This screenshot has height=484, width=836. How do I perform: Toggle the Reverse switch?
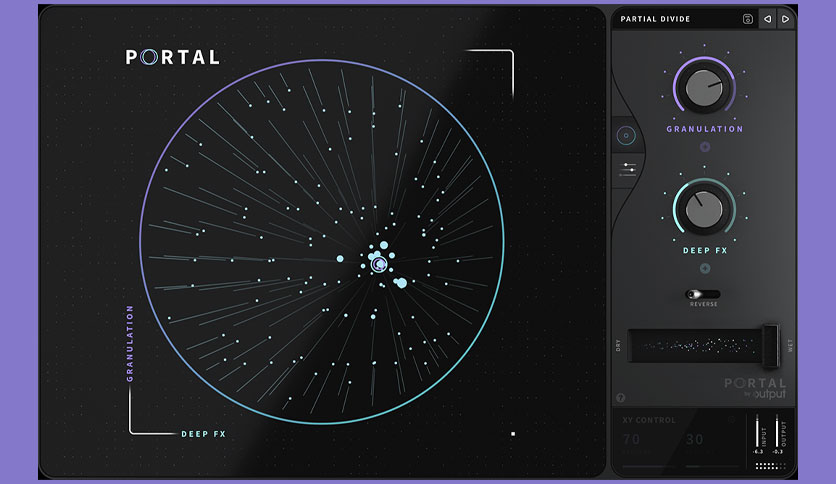click(702, 294)
